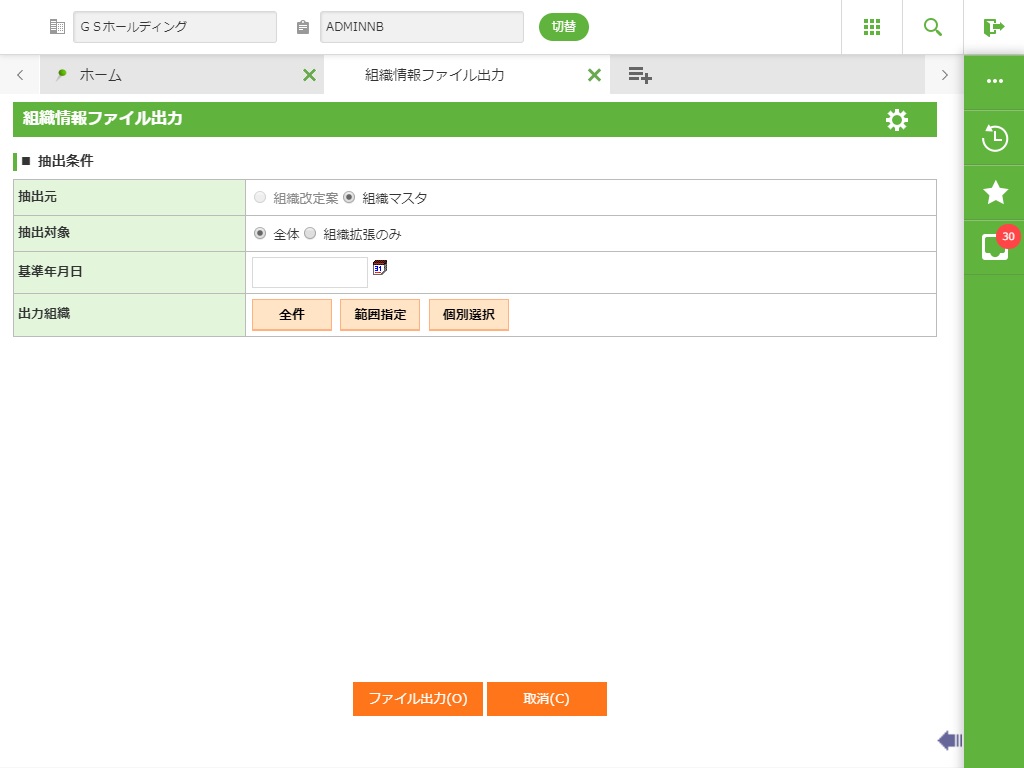Click the 範囲指定 button
Screen dimensions: 1024x768
pos(380,315)
